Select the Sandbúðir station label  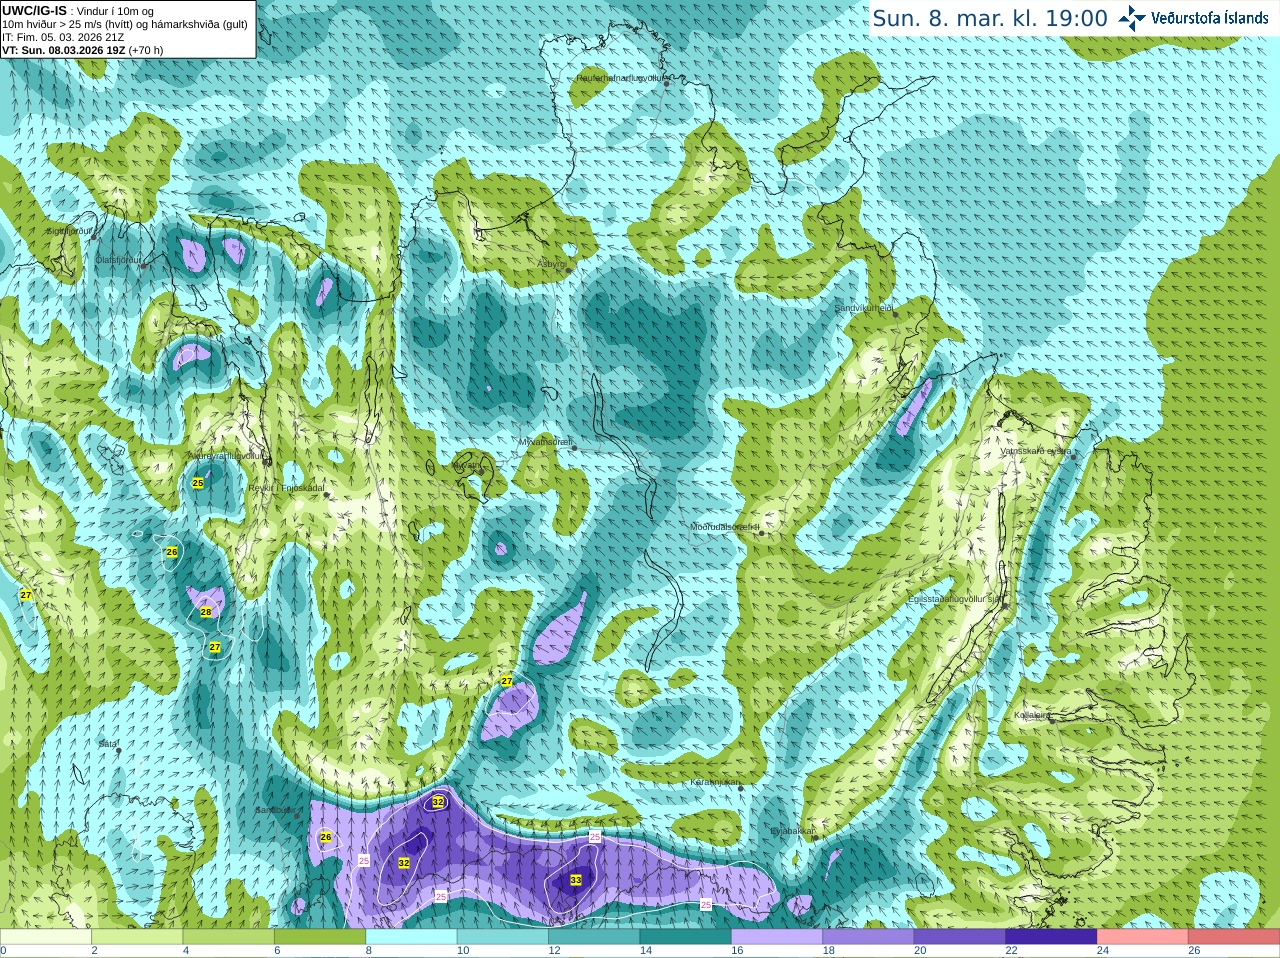click(x=275, y=810)
